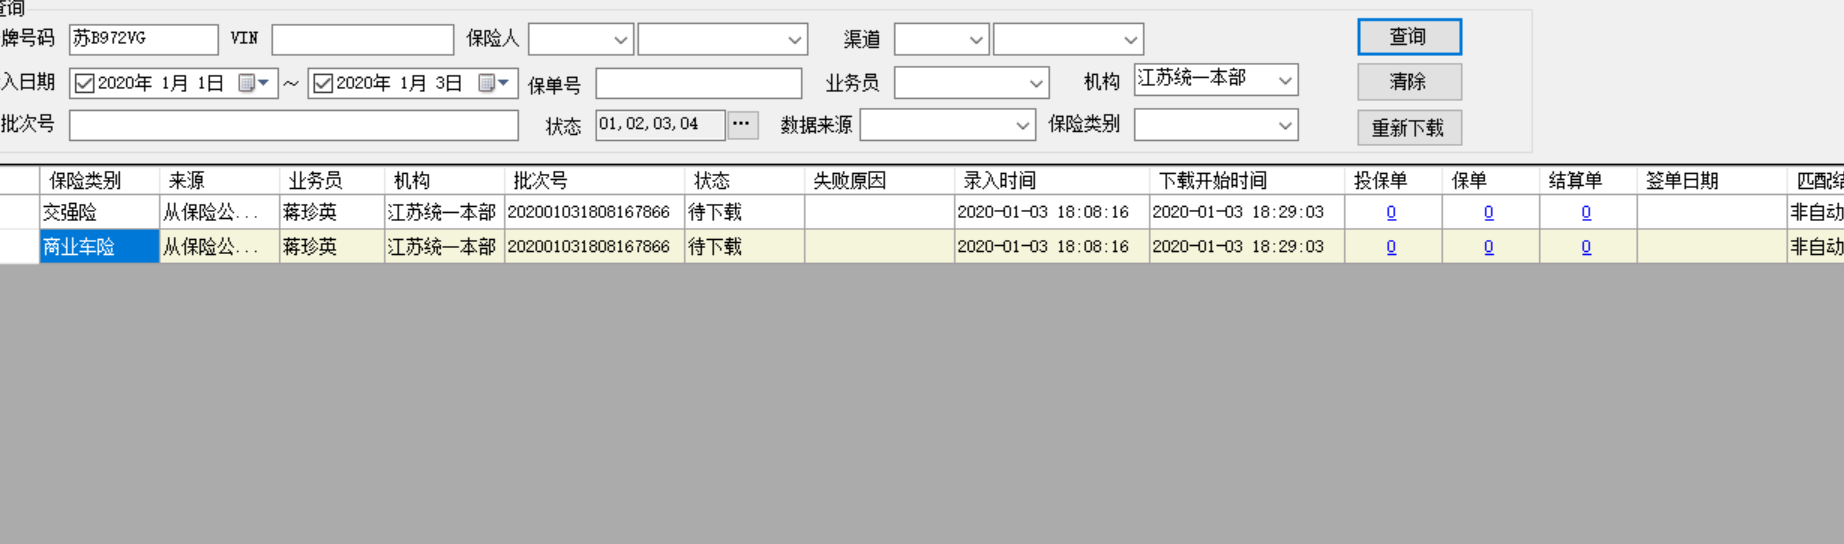Sort by 签单日期 column header
Viewport: 1844px width, 544px height.
pos(1711,180)
